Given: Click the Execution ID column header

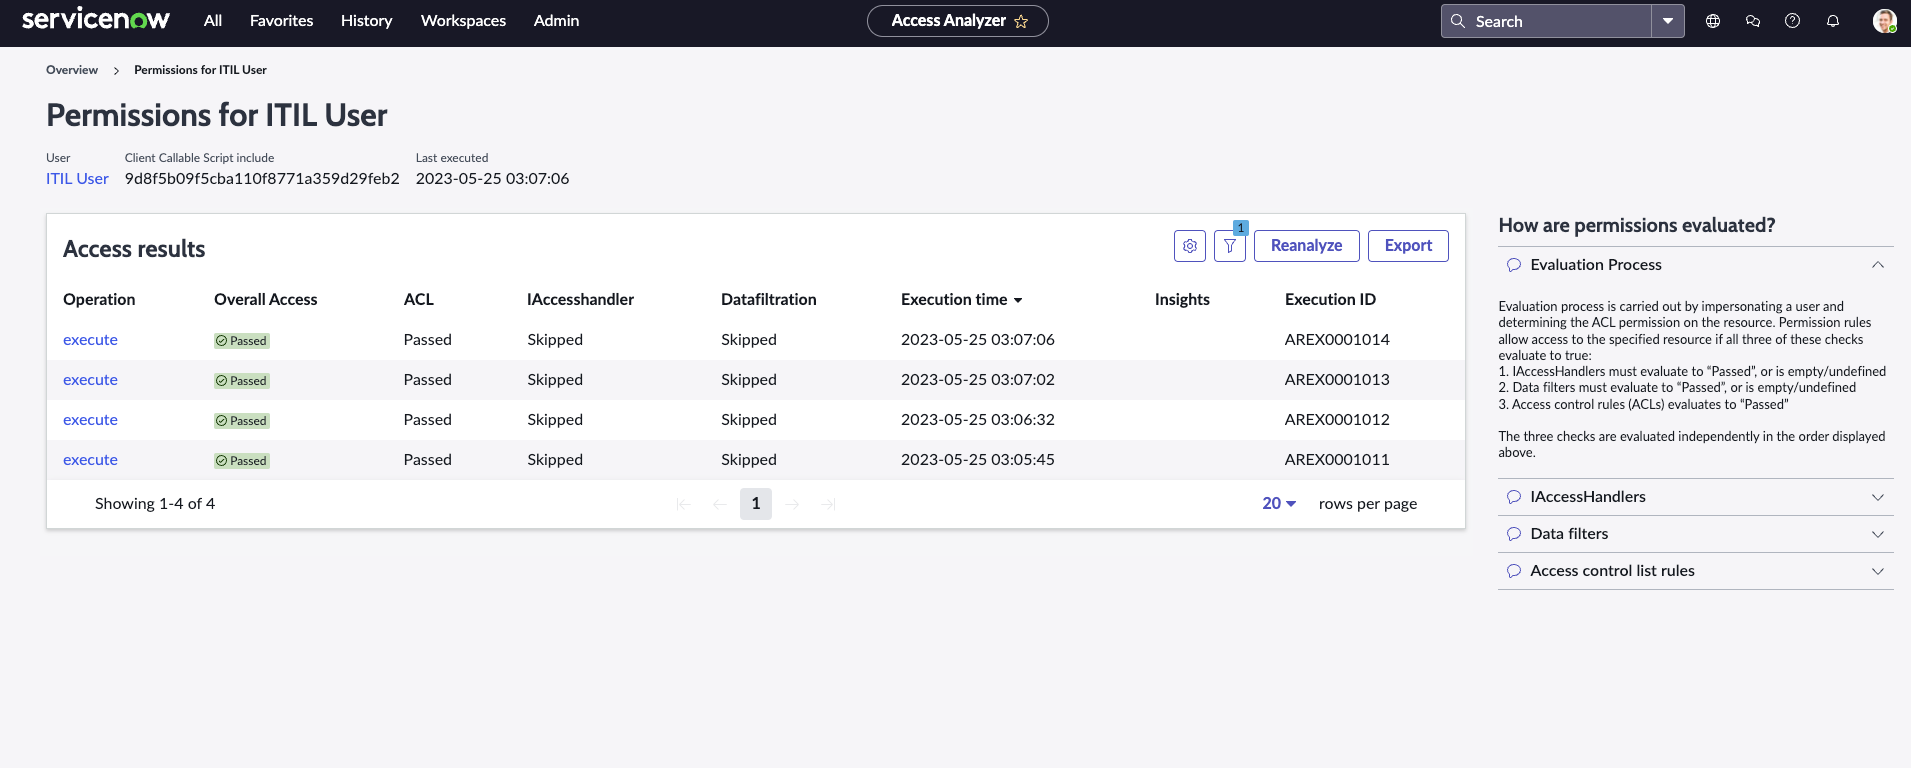Looking at the screenshot, I should tap(1330, 300).
